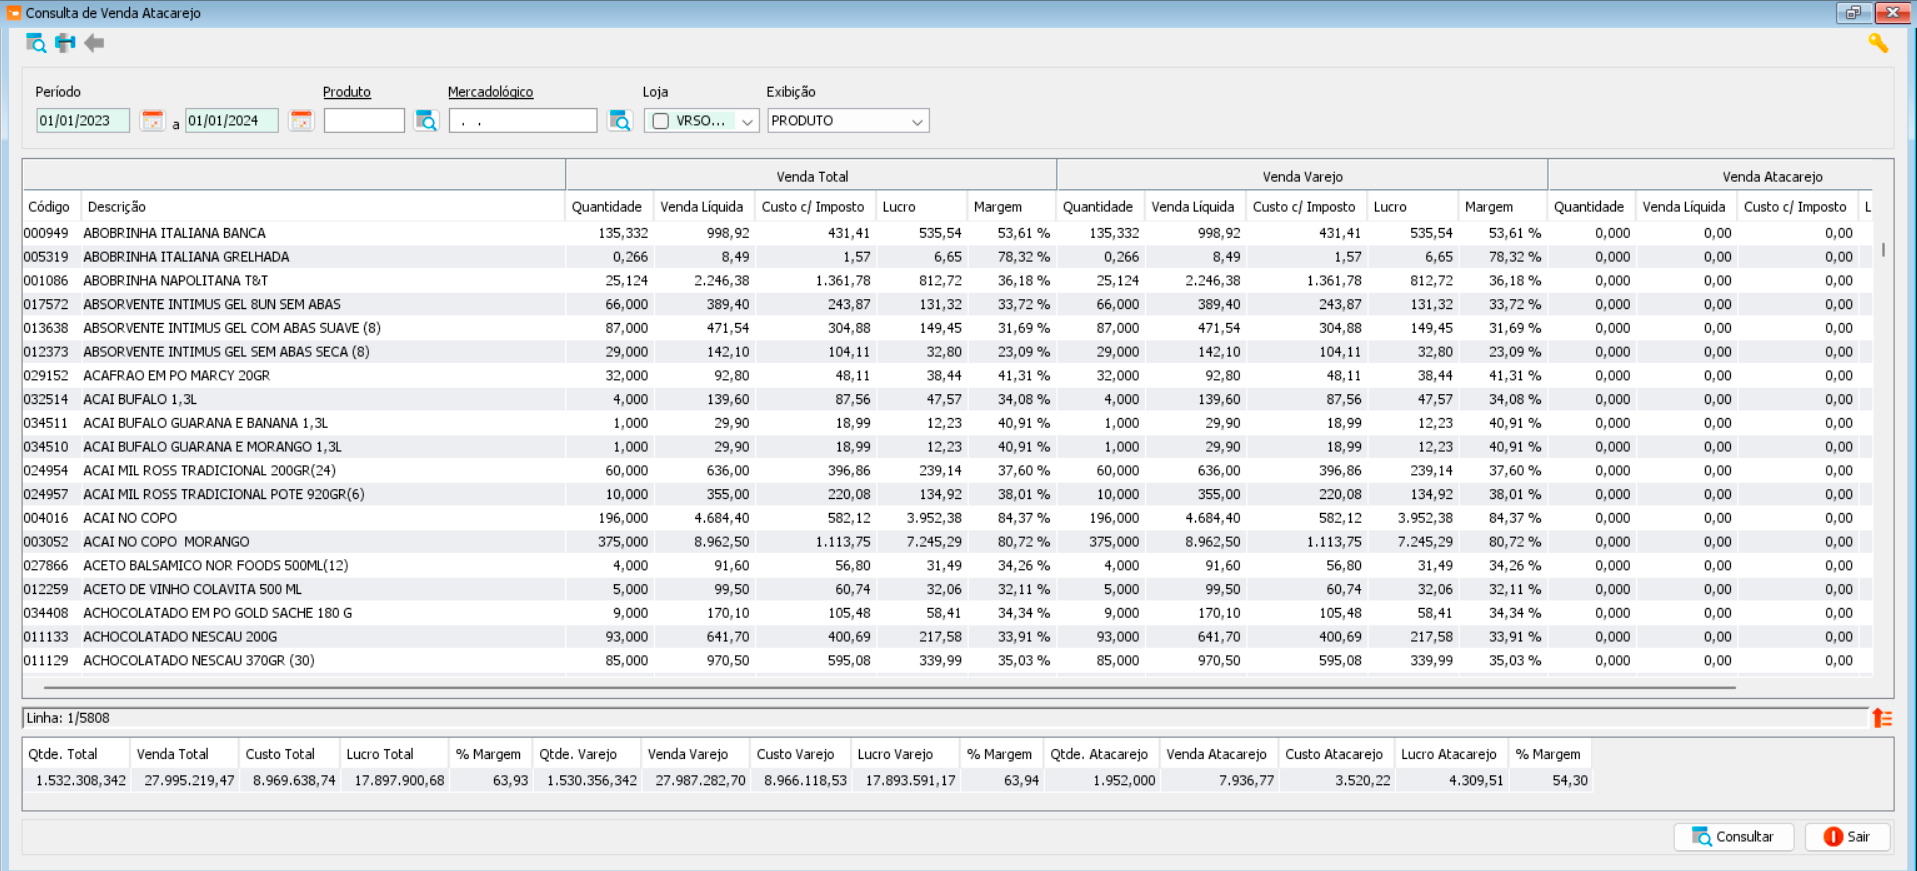Click the Sair button
Image resolution: width=1917 pixels, height=871 pixels.
(x=1847, y=837)
